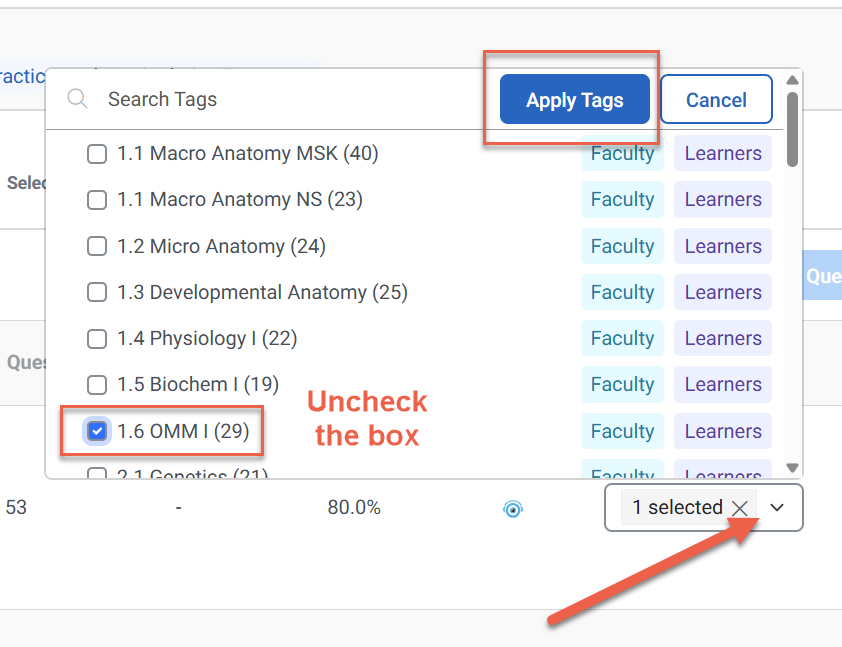The height and width of the screenshot is (647, 842).
Task: Check the 1.1 Macro Anatomy MSK box
Action: click(x=97, y=154)
